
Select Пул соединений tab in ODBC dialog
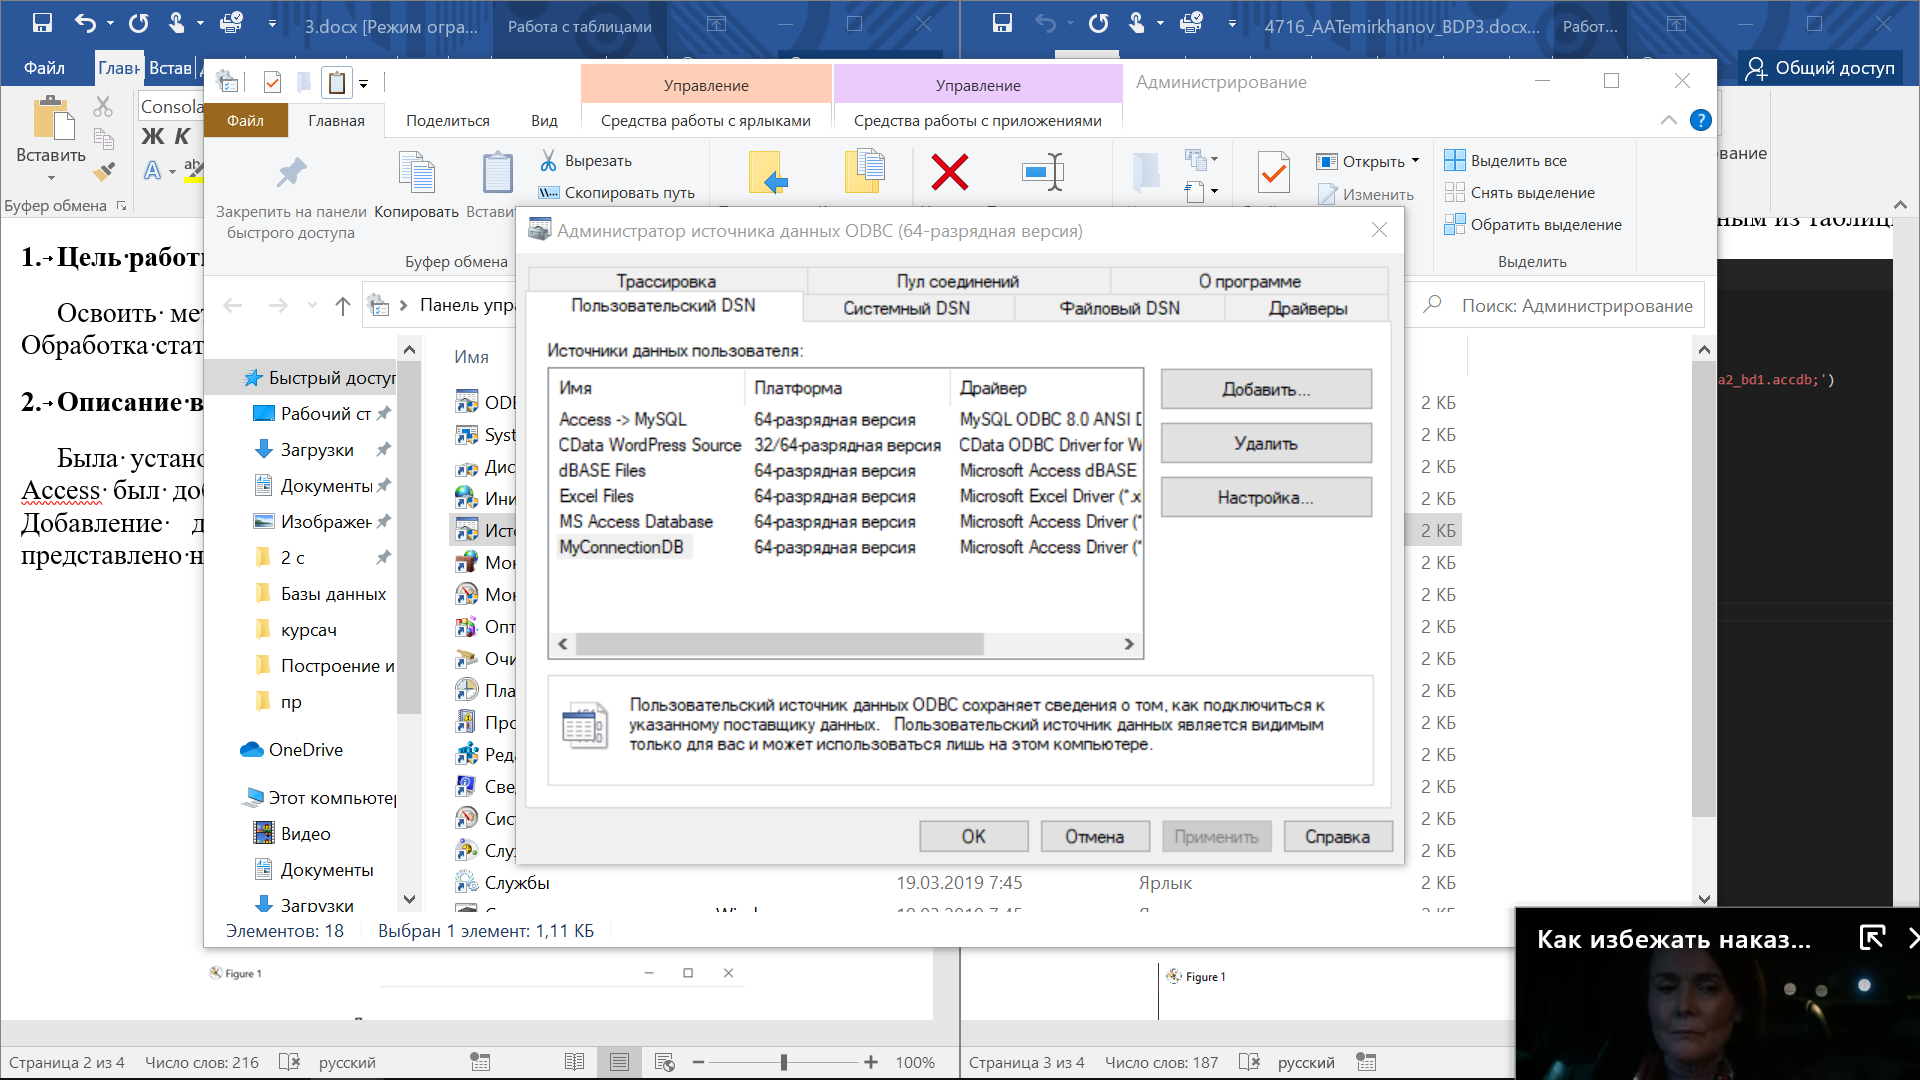tap(957, 281)
